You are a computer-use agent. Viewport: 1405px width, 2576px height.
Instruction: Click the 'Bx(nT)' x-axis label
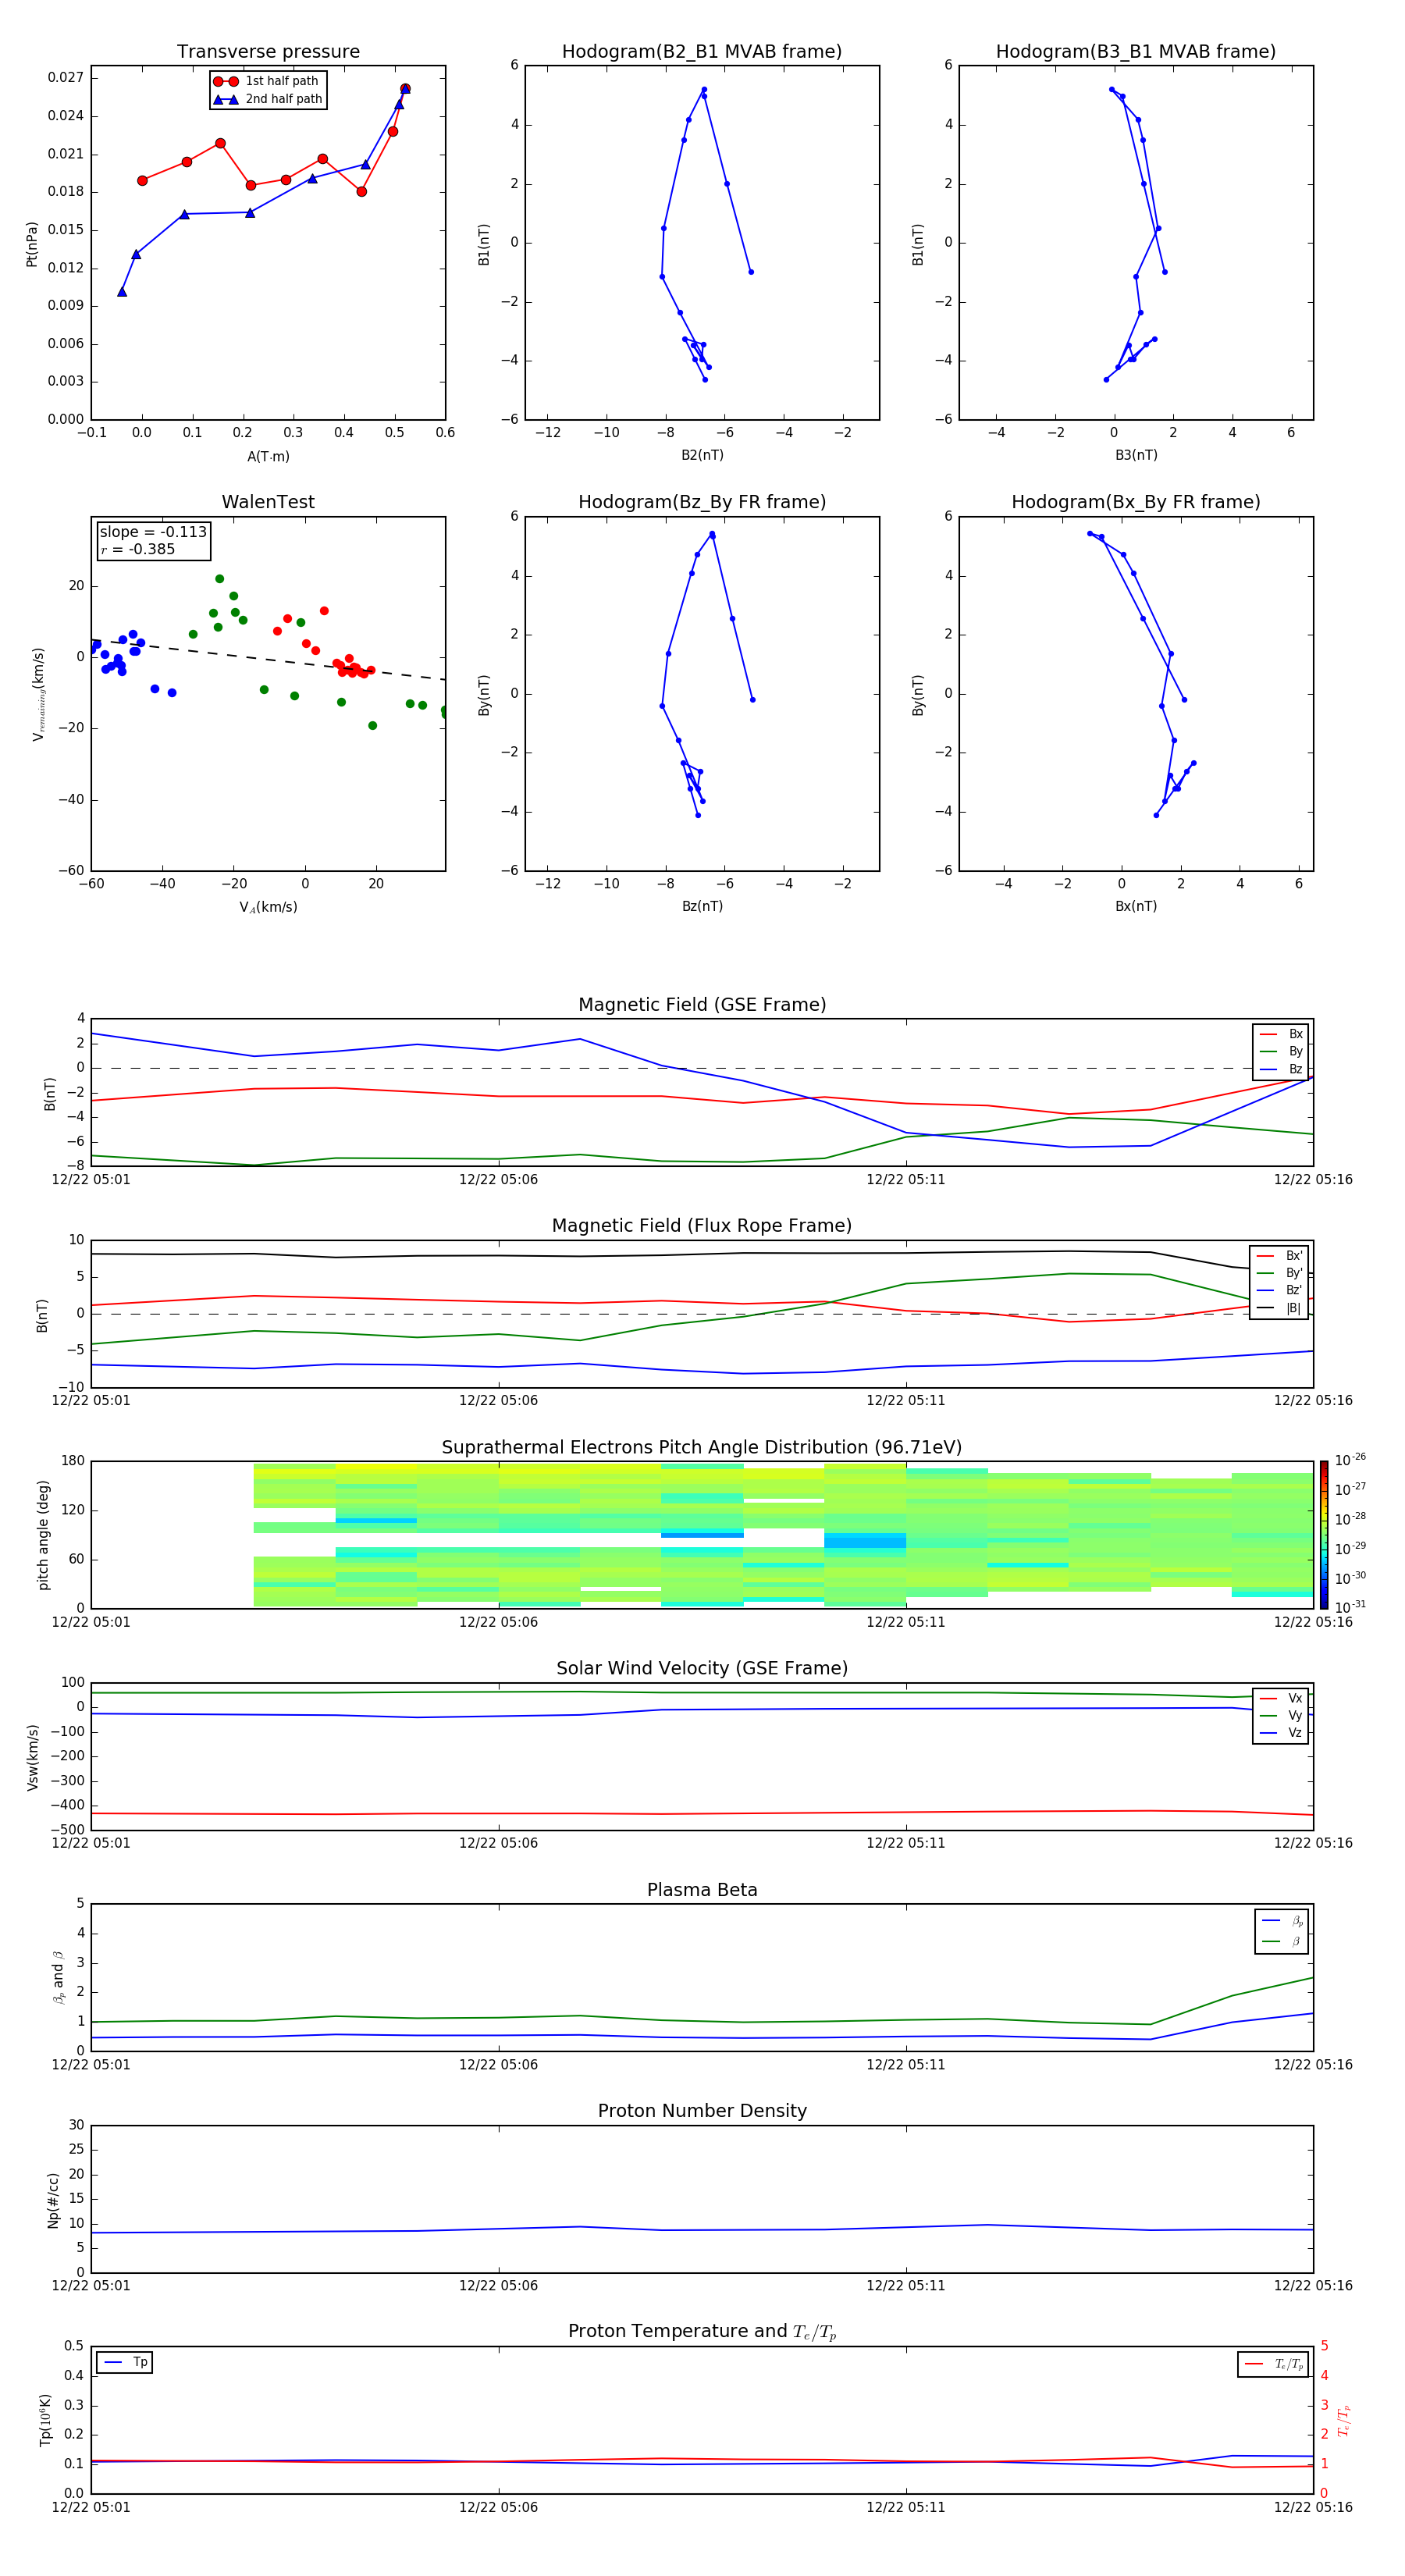pyautogui.click(x=1136, y=906)
